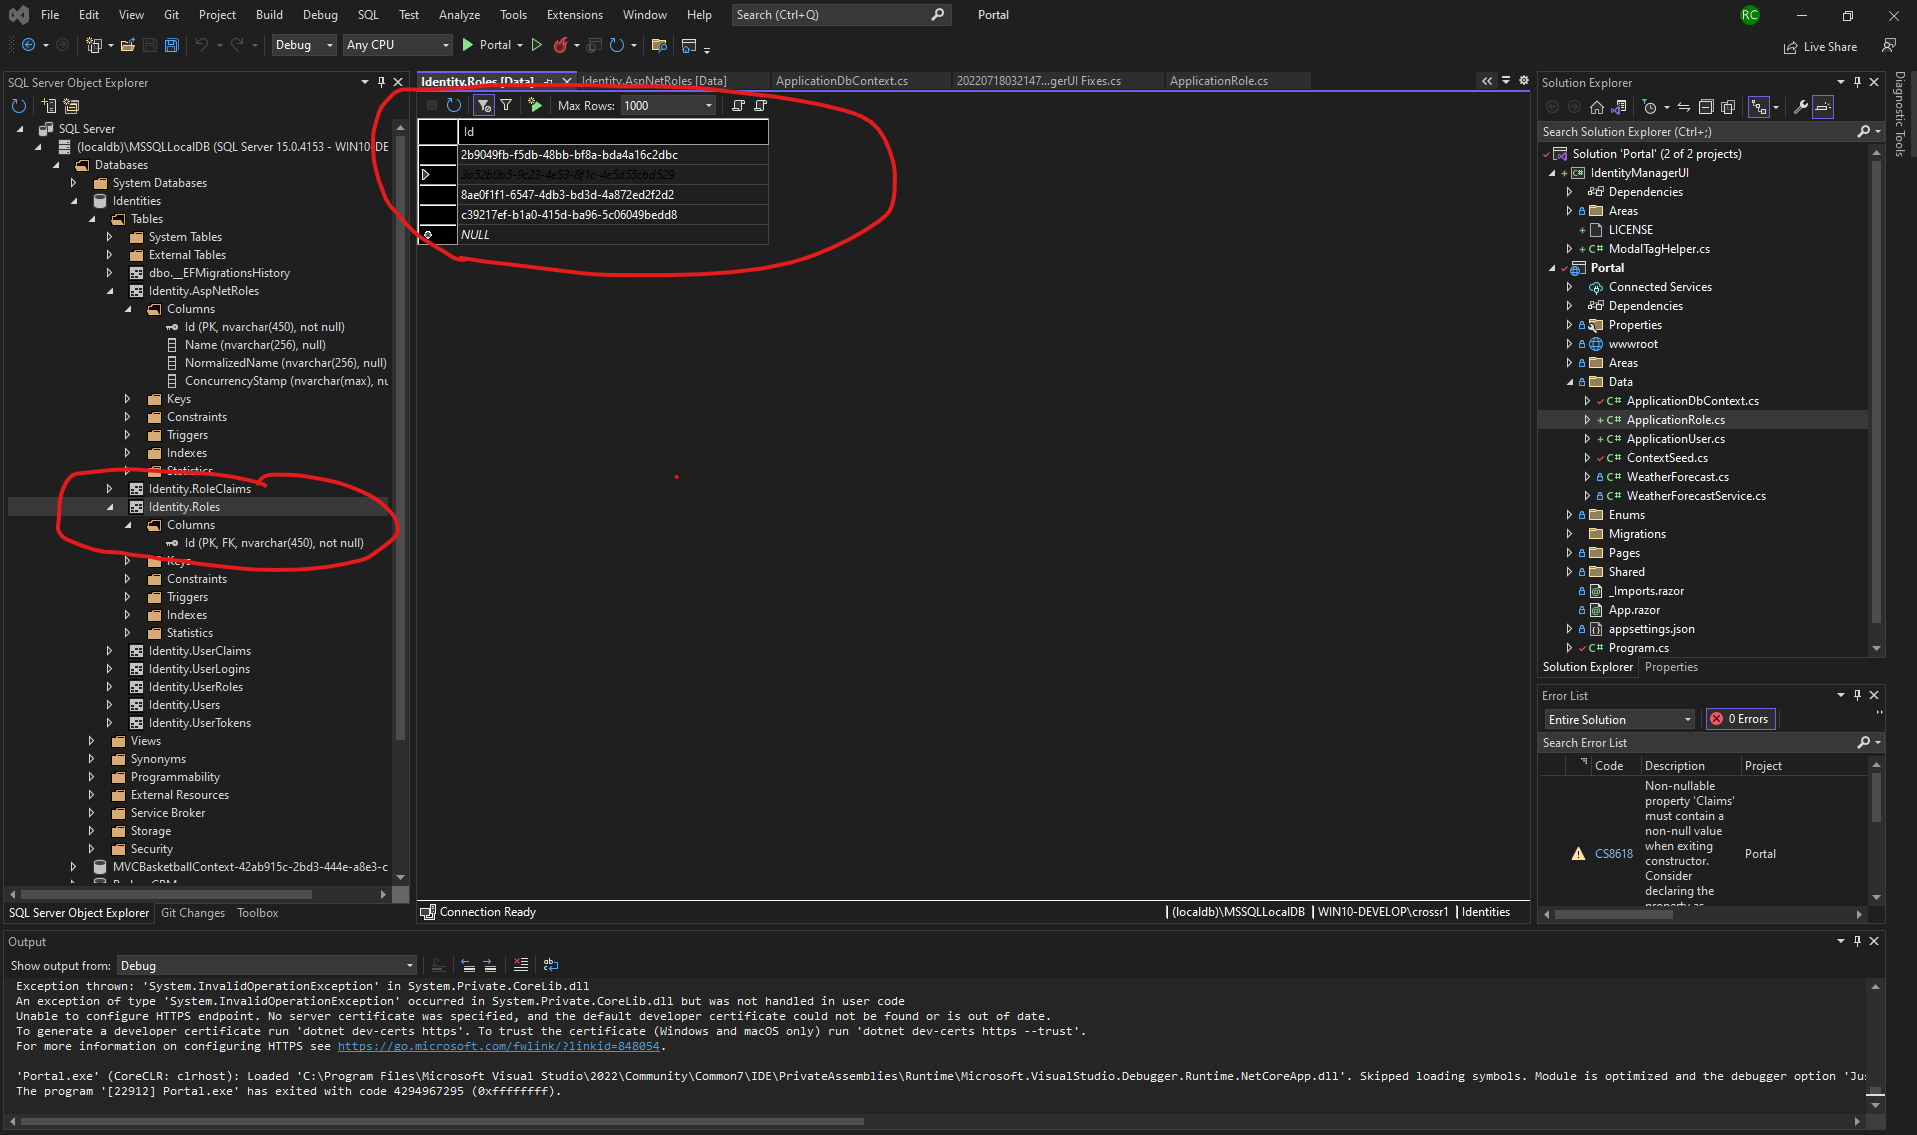1917x1135 pixels.
Task: Click the Home icon in Solution Explorer
Action: 1597,107
